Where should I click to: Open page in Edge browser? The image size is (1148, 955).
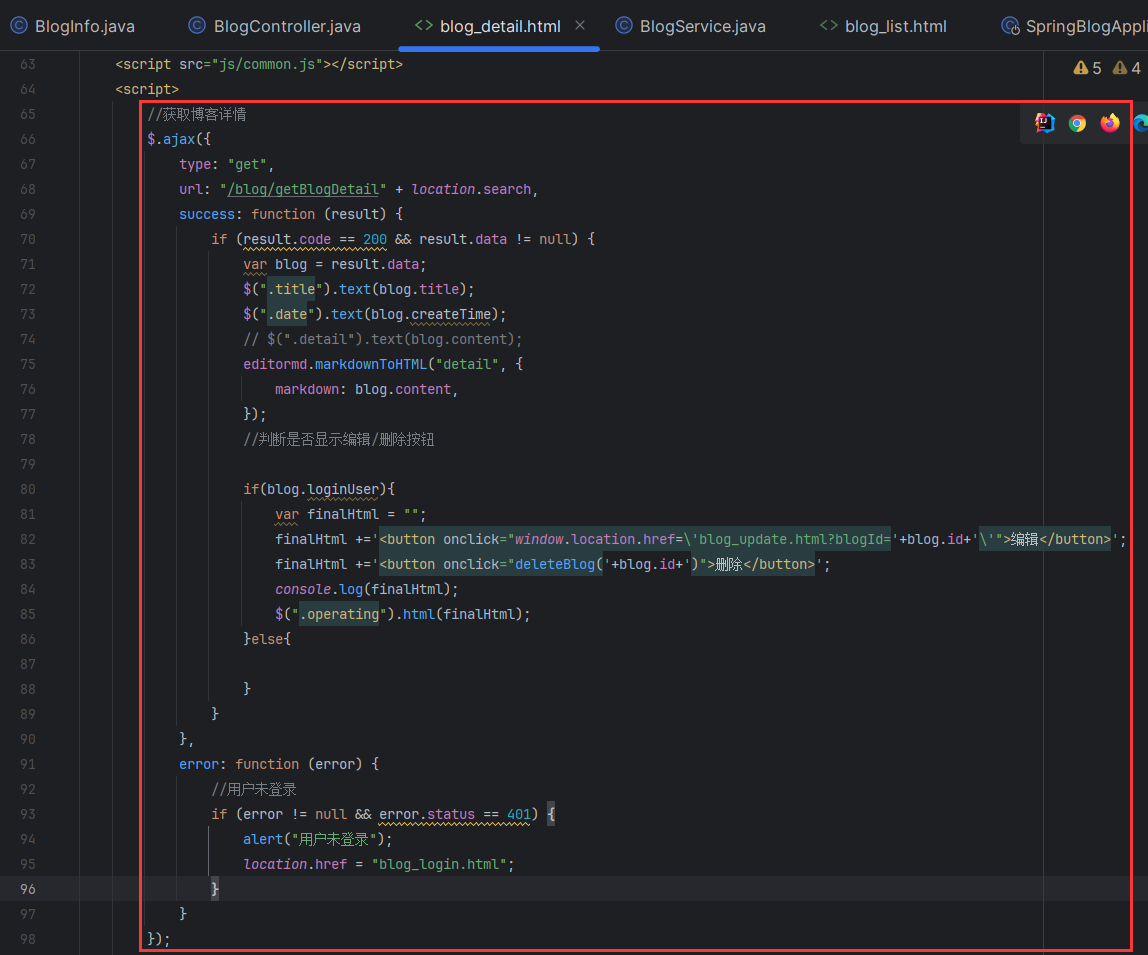tap(1141, 123)
